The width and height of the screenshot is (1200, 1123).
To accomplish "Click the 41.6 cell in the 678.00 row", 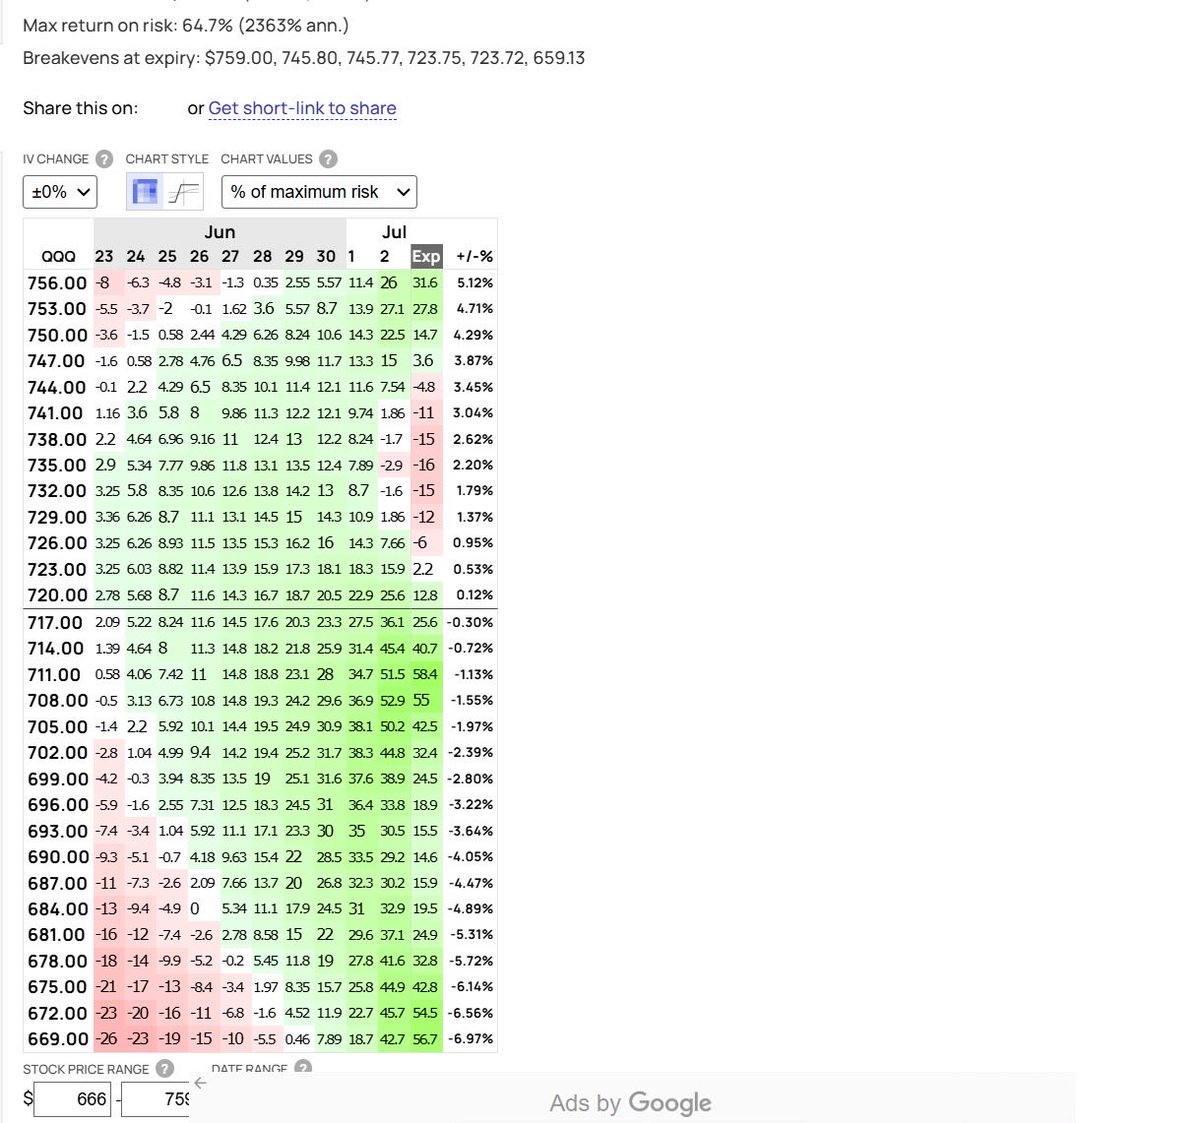I will point(393,961).
